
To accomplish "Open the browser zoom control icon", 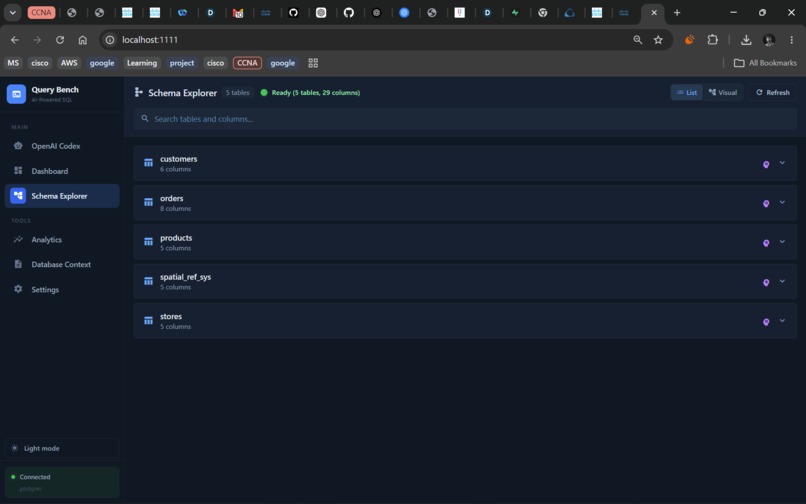I will pyautogui.click(x=637, y=40).
